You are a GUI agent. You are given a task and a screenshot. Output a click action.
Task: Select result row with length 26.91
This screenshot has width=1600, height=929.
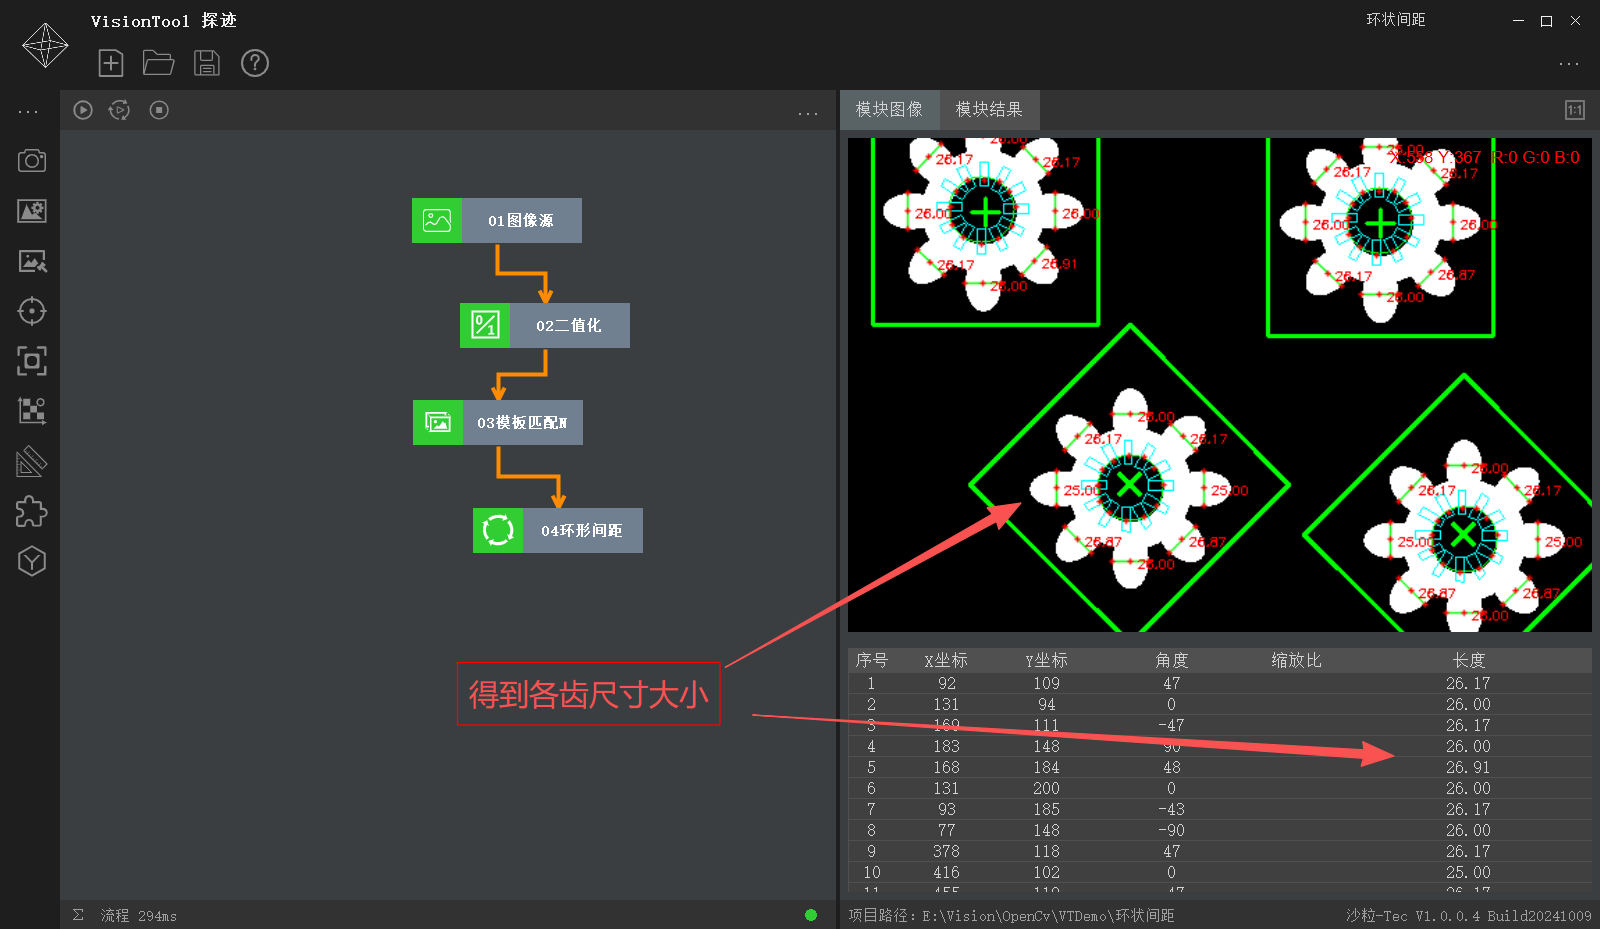click(1220, 767)
